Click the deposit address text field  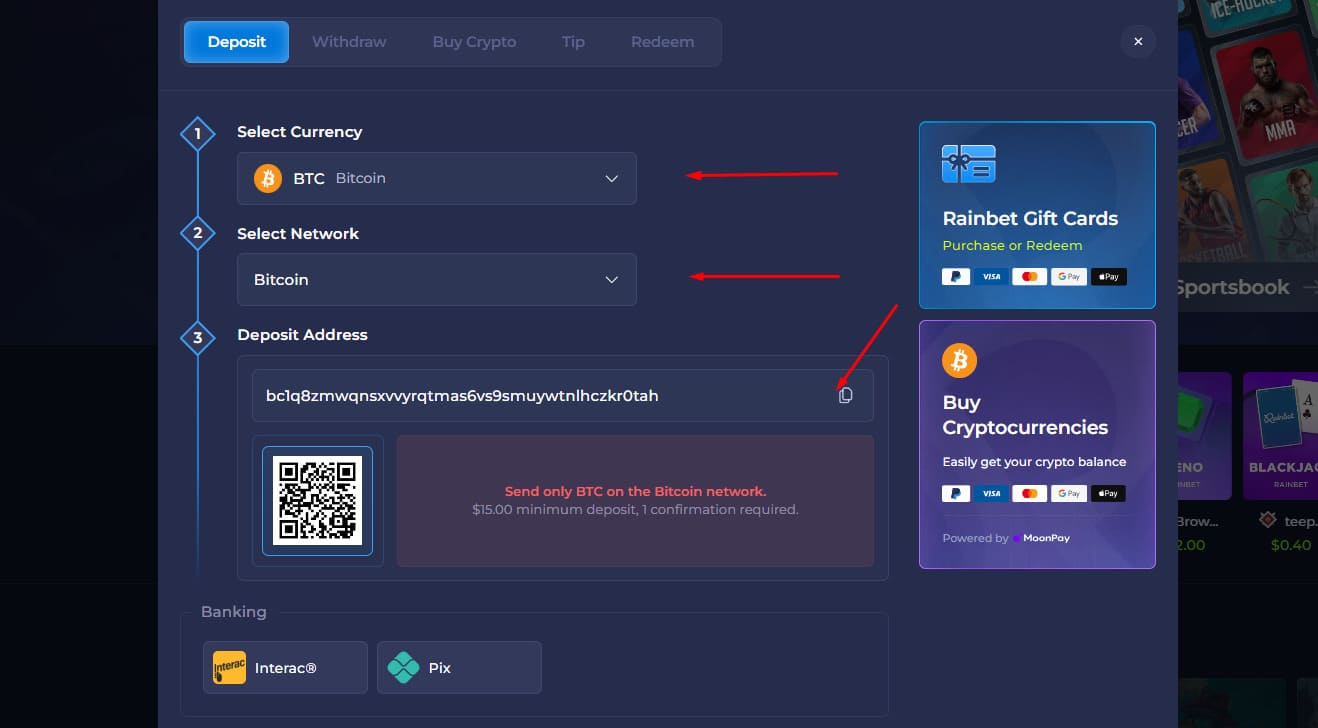coord(562,395)
